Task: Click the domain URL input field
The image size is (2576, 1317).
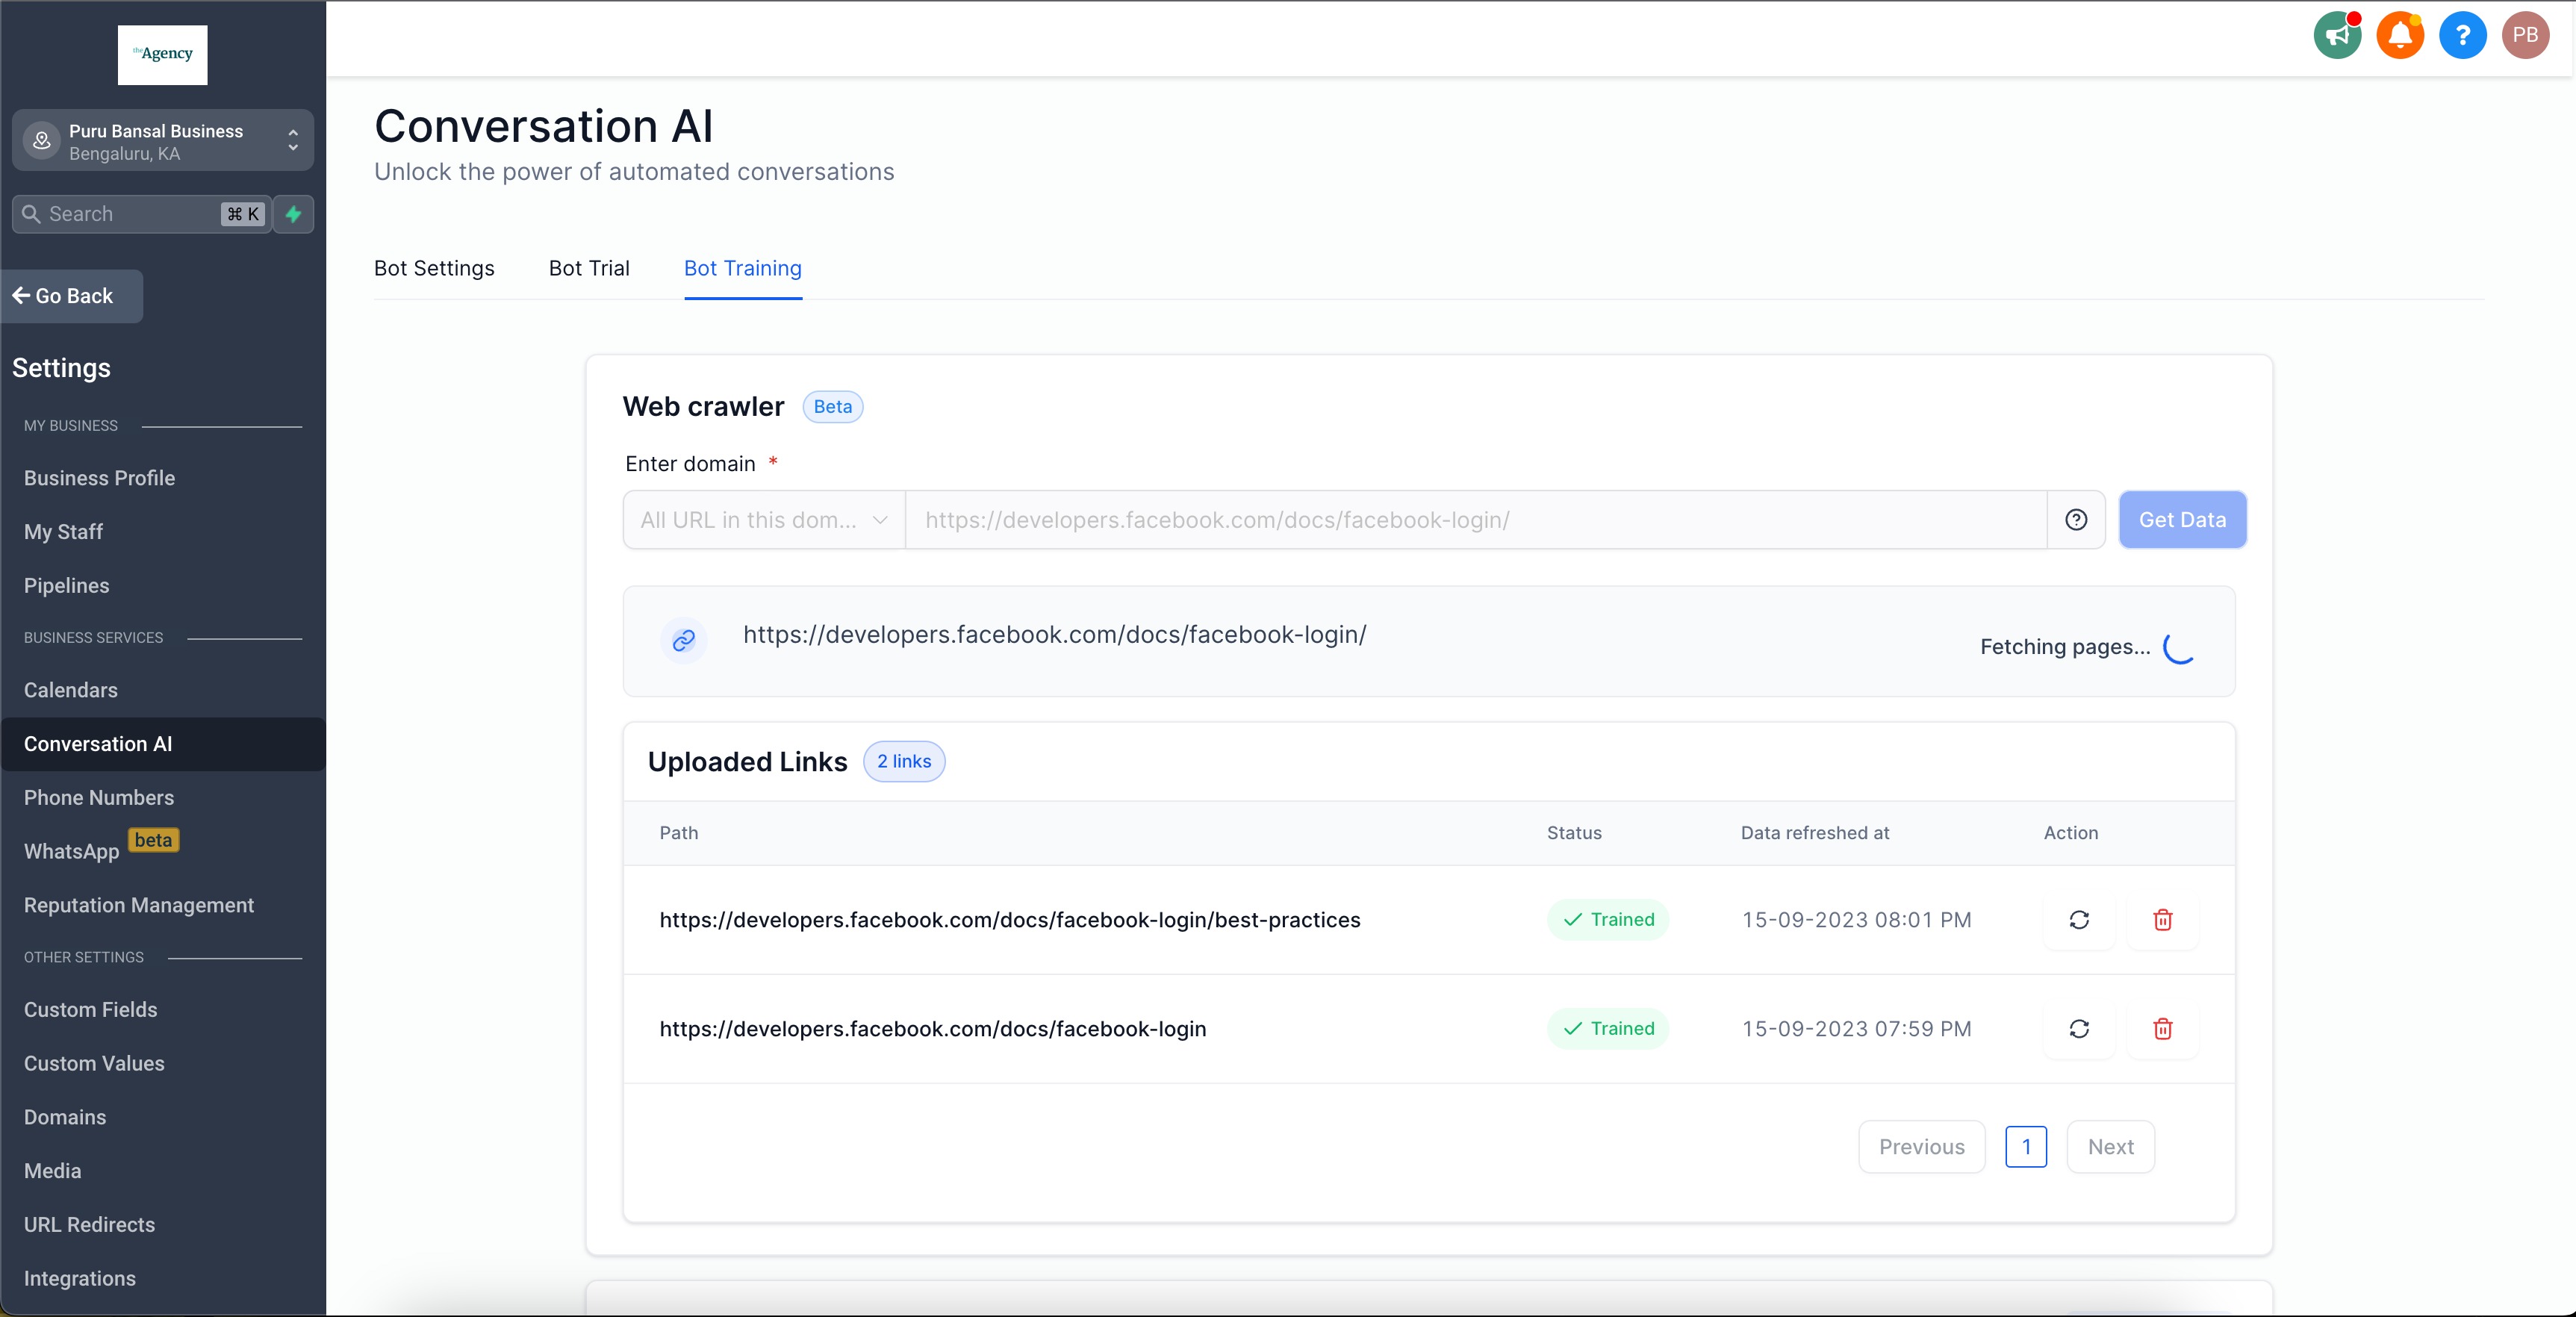Action: (1476, 520)
